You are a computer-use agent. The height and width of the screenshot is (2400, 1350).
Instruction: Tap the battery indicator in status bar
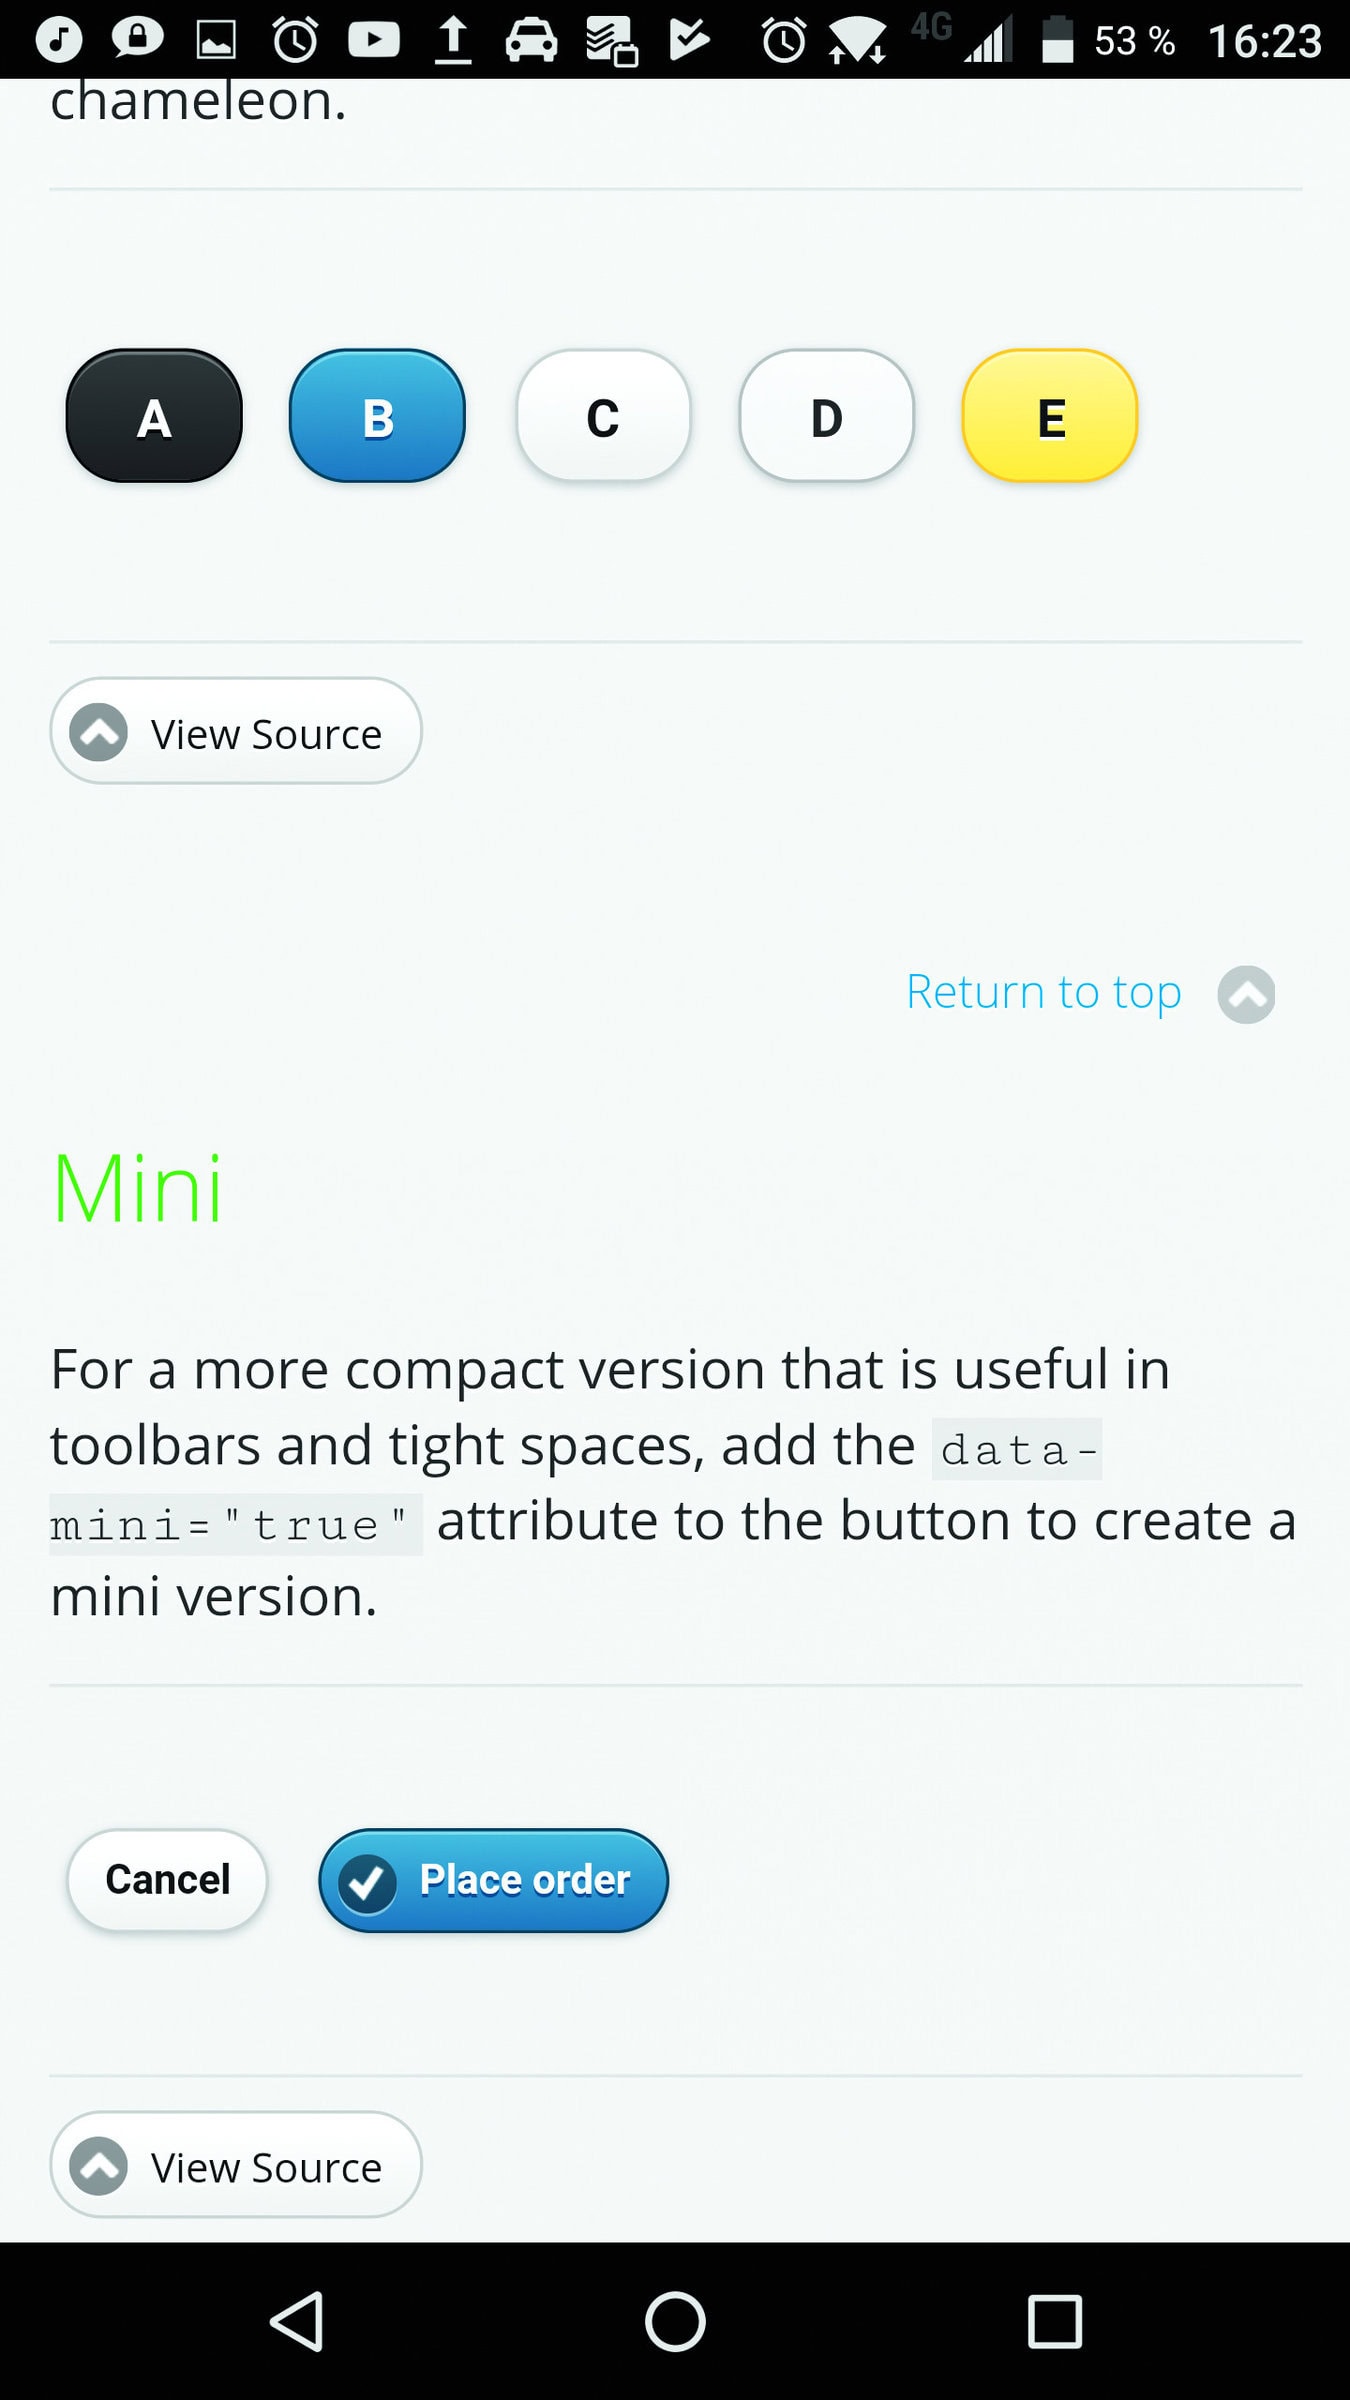[x=1057, y=40]
